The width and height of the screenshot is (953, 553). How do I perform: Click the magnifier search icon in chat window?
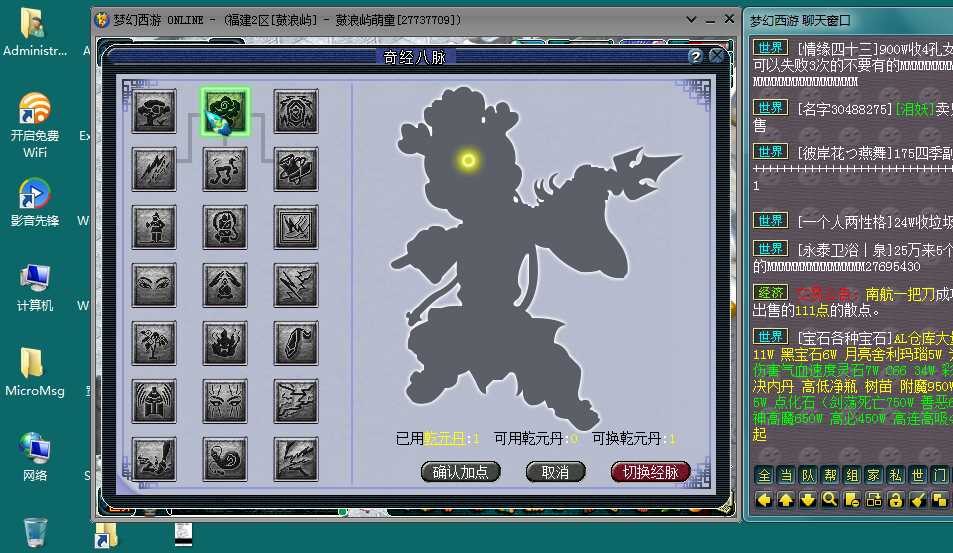tap(830, 500)
